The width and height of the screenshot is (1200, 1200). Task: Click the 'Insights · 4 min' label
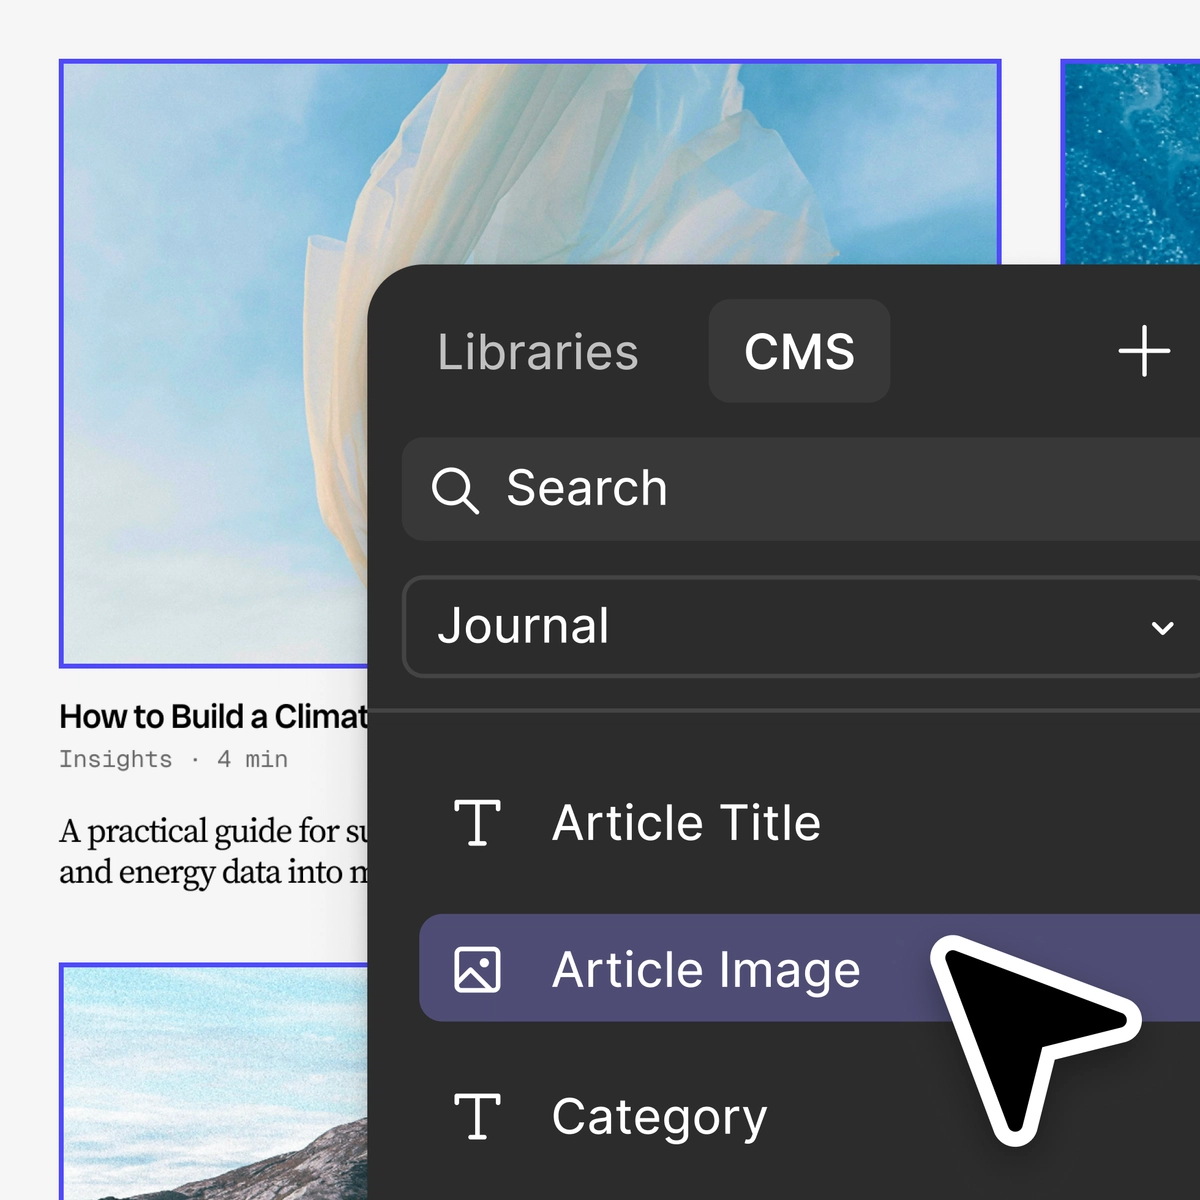pos(173,760)
